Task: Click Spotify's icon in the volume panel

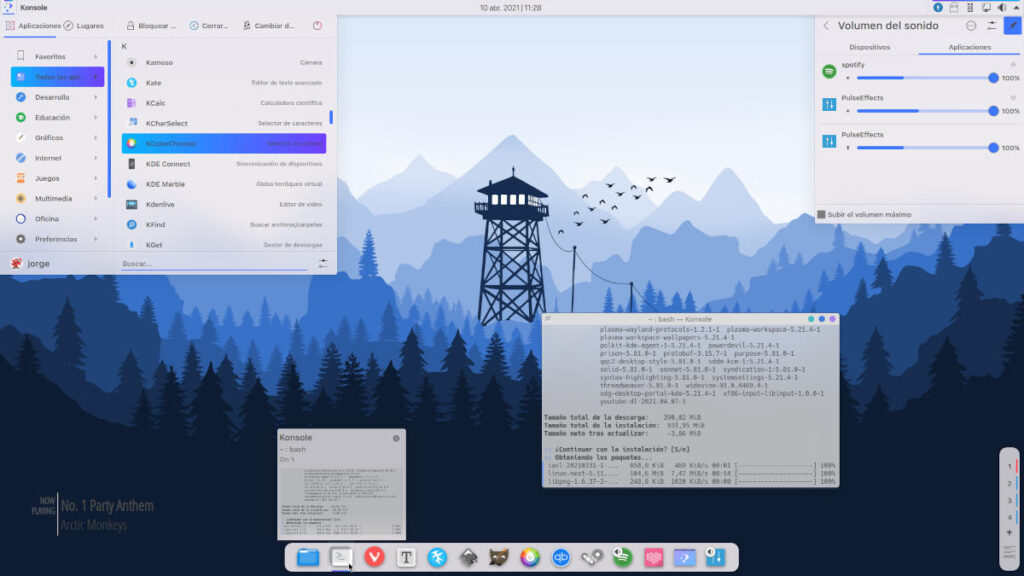Action: coord(830,72)
